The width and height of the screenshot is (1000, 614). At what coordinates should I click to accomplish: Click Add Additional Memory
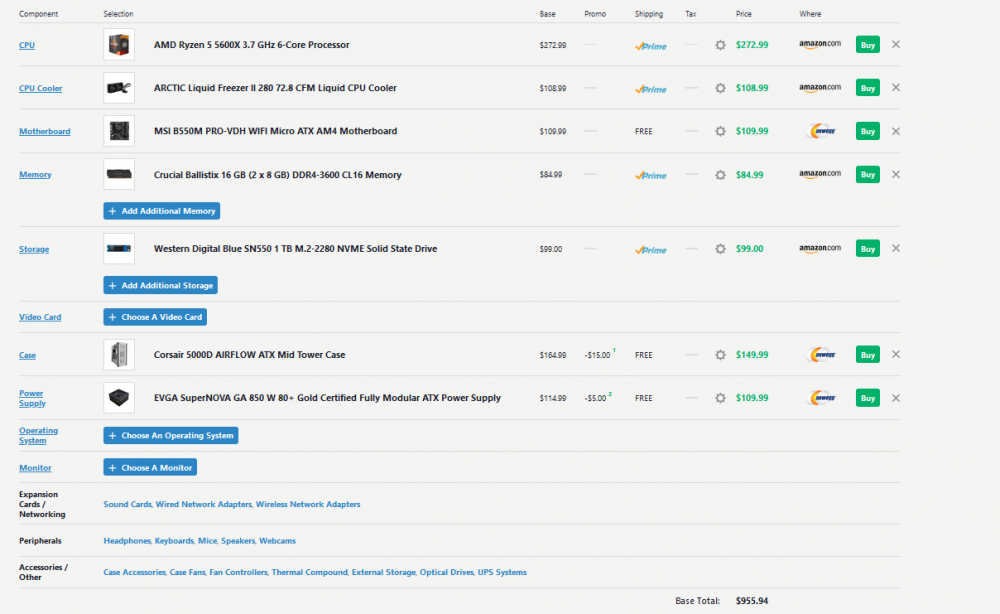(161, 210)
